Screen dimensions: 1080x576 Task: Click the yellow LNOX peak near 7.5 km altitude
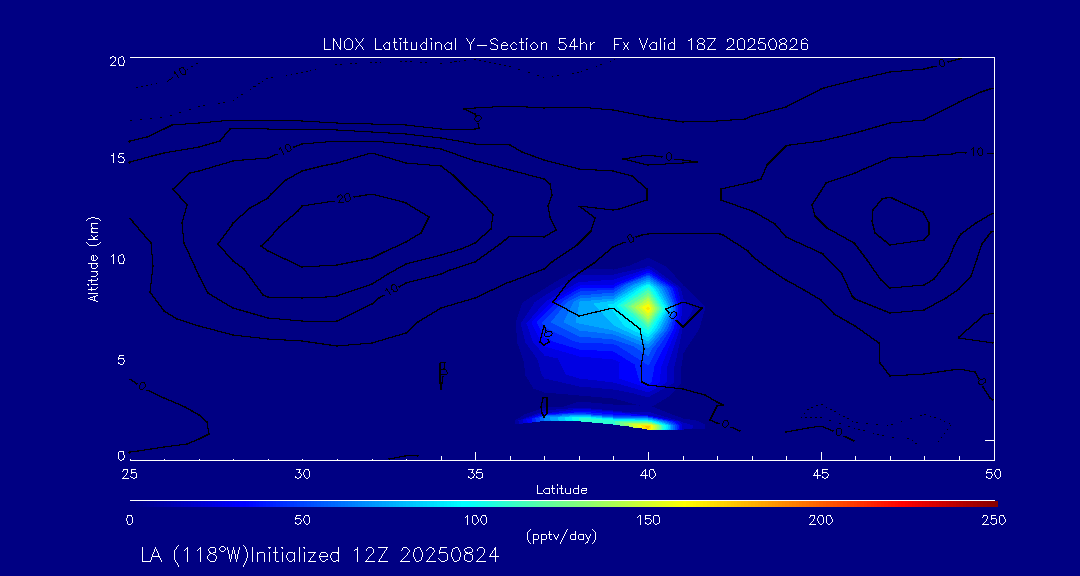(x=647, y=306)
